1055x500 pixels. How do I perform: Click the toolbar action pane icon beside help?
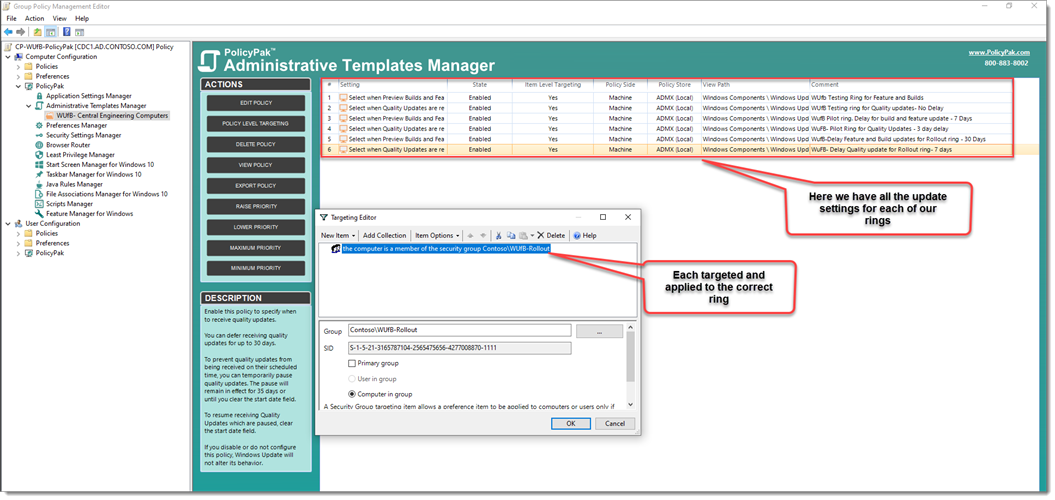tap(79, 32)
